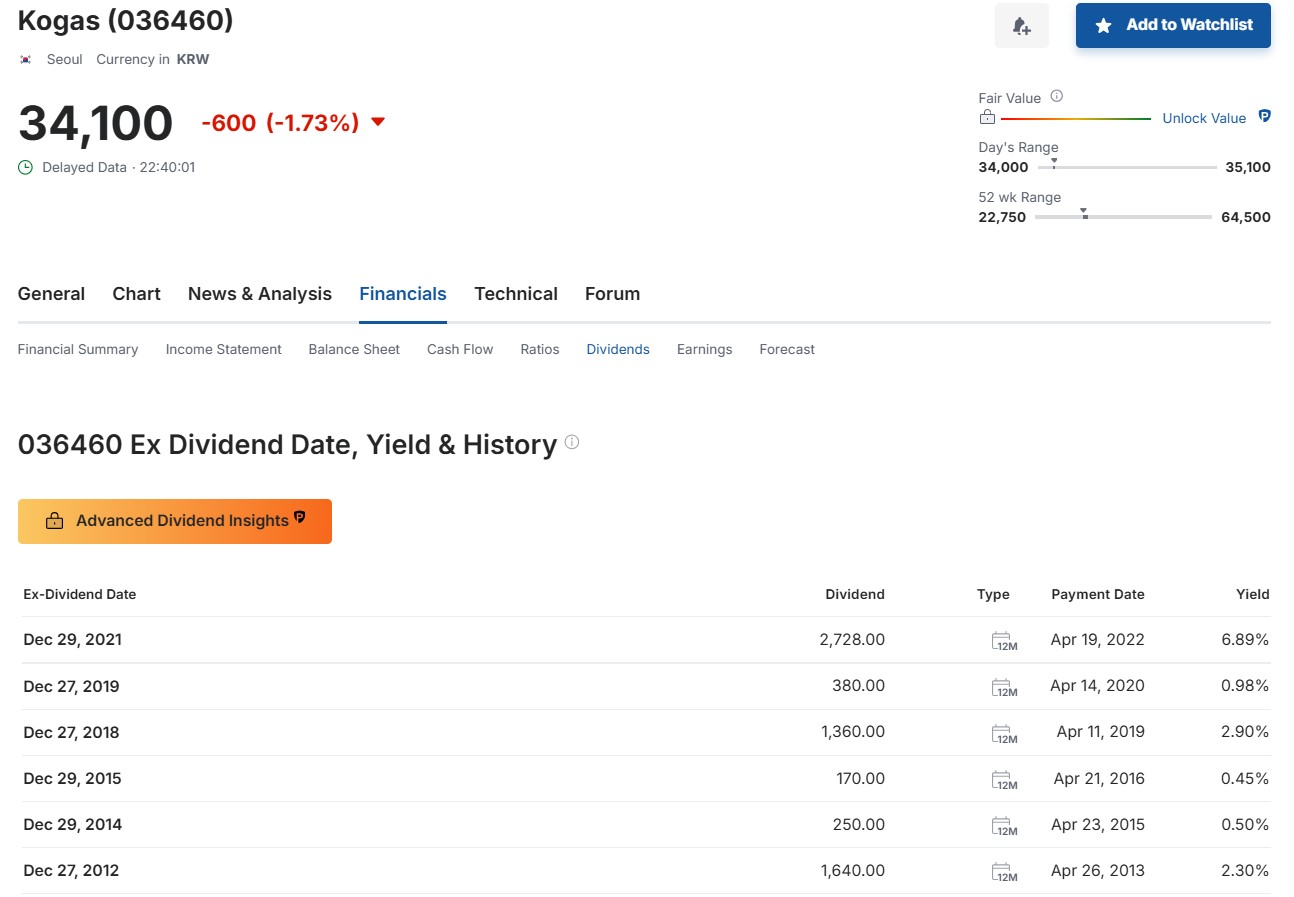Click the 1,640.00 dividend value
Image resolution: width=1294 pixels, height=897 pixels.
(853, 870)
